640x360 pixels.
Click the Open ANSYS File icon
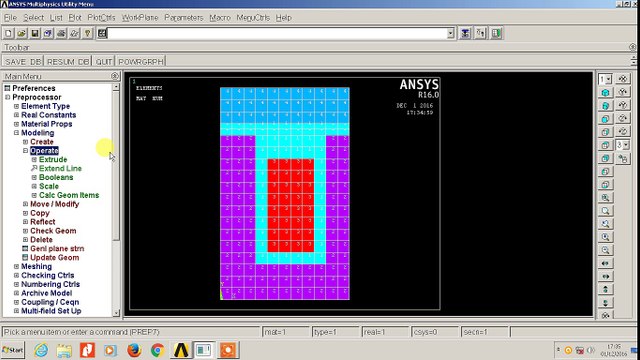point(22,33)
